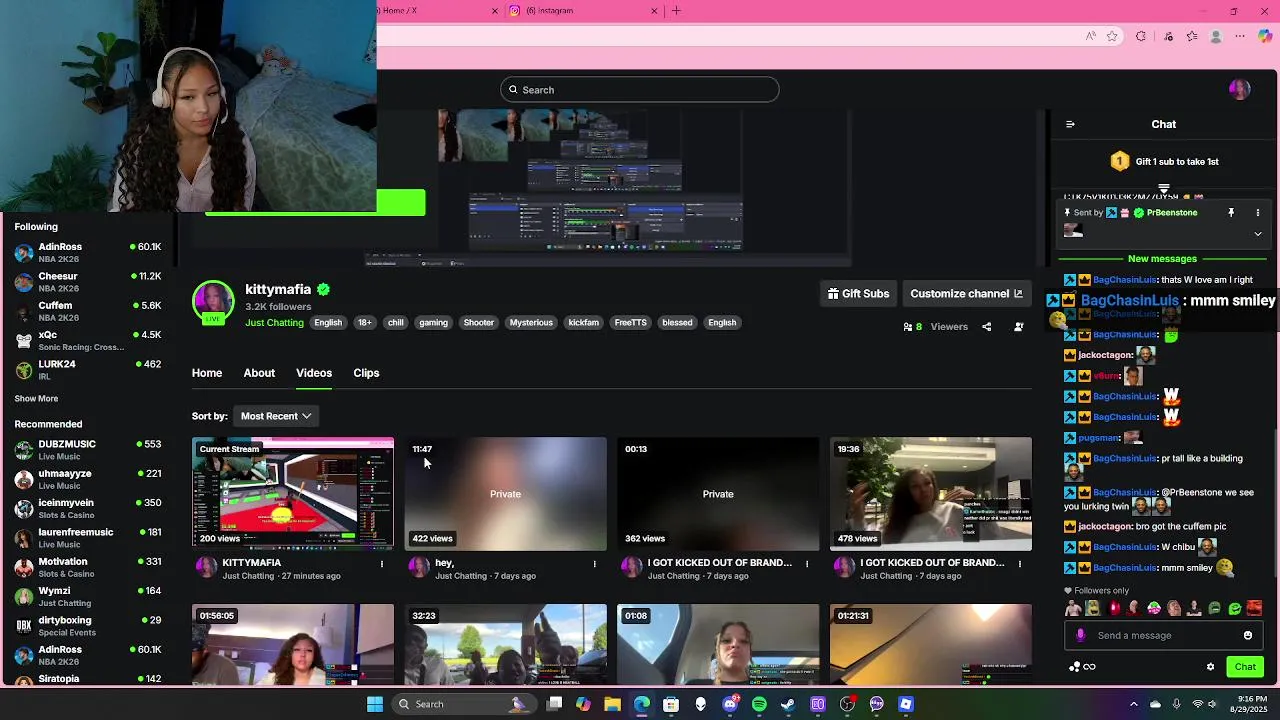Close the Home / X browser tab
The width and height of the screenshot is (1280, 720).
(494, 11)
